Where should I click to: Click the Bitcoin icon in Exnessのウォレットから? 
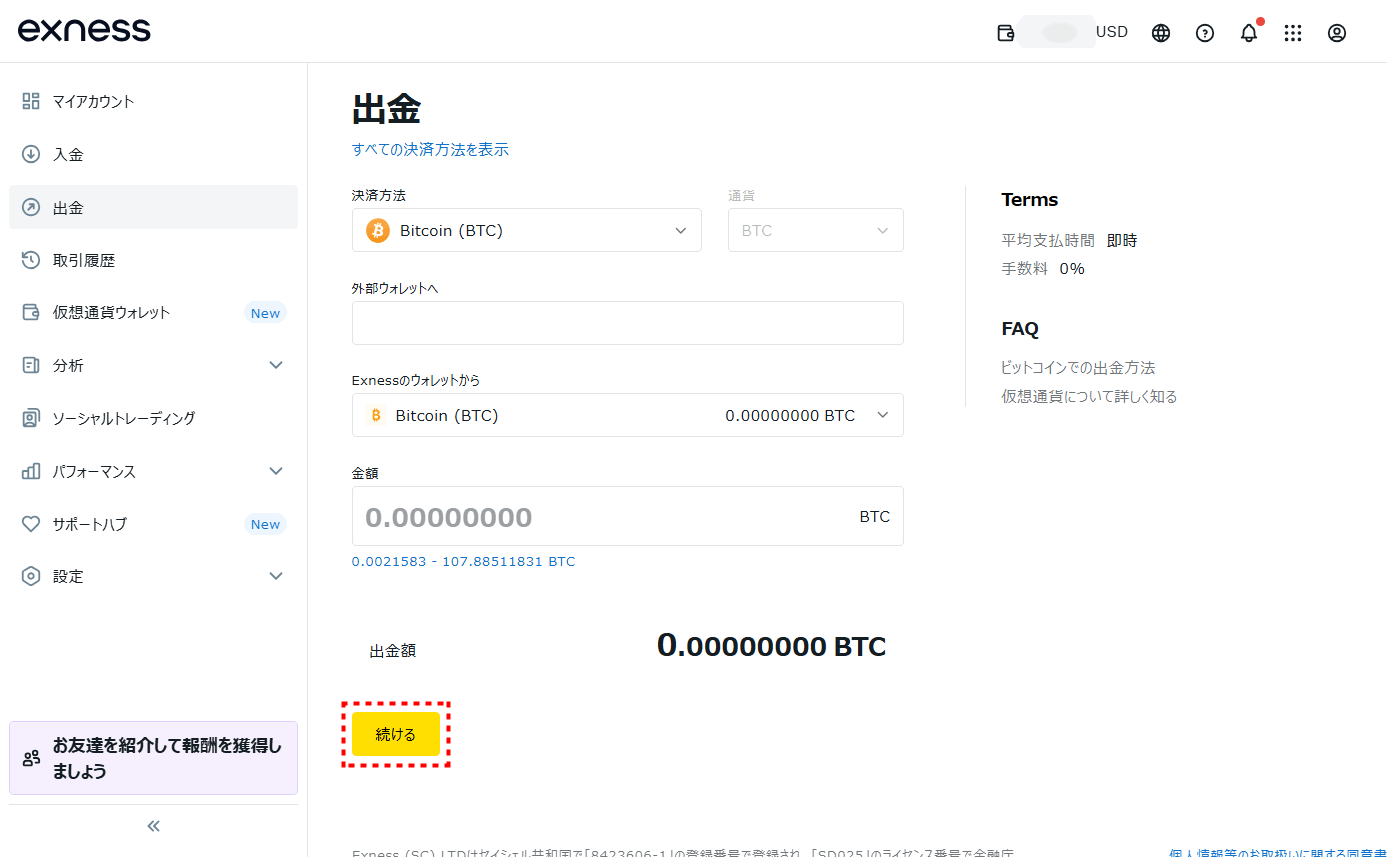pyautogui.click(x=376, y=415)
